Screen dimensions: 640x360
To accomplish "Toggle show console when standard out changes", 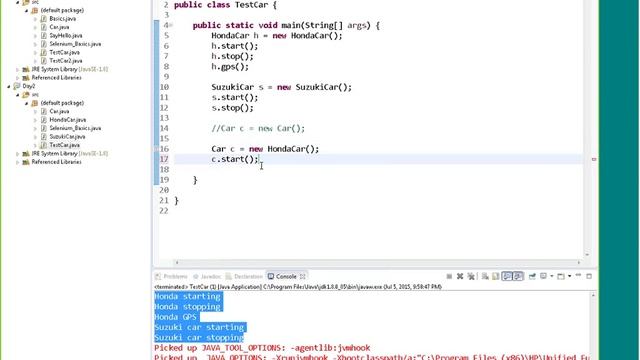I will 507,276.
